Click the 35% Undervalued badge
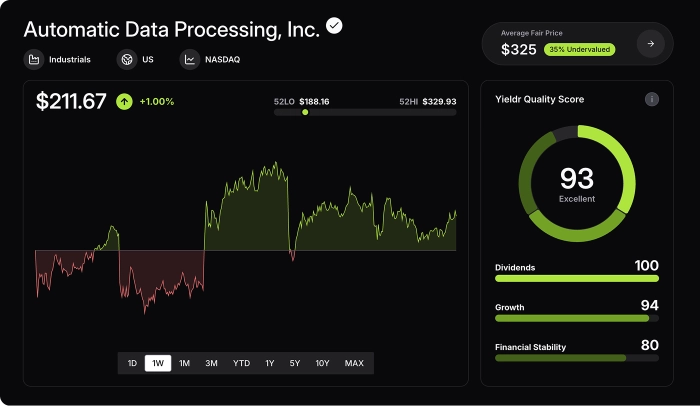 coord(579,50)
